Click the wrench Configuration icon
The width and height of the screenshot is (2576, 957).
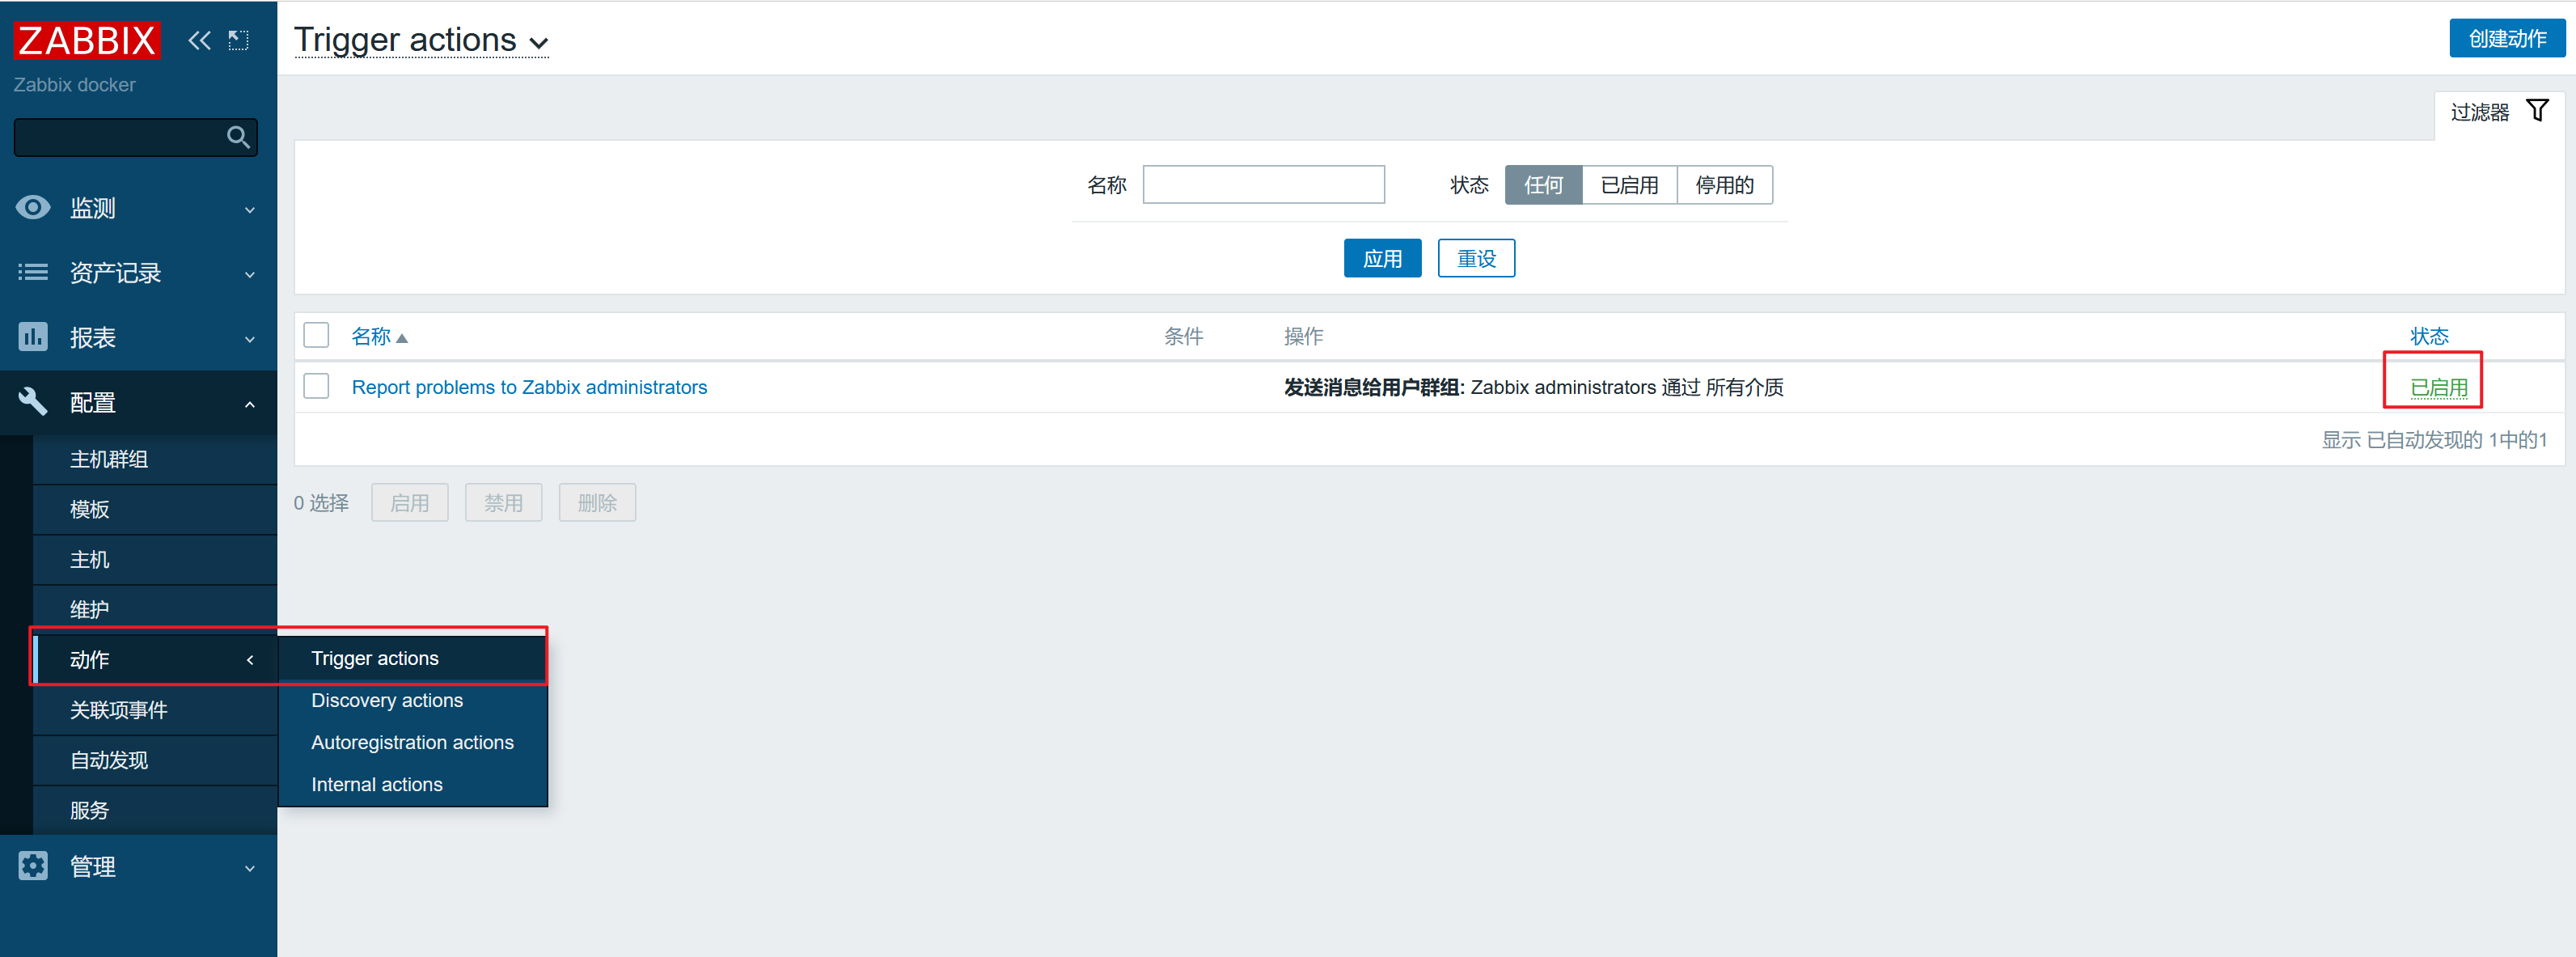33,402
